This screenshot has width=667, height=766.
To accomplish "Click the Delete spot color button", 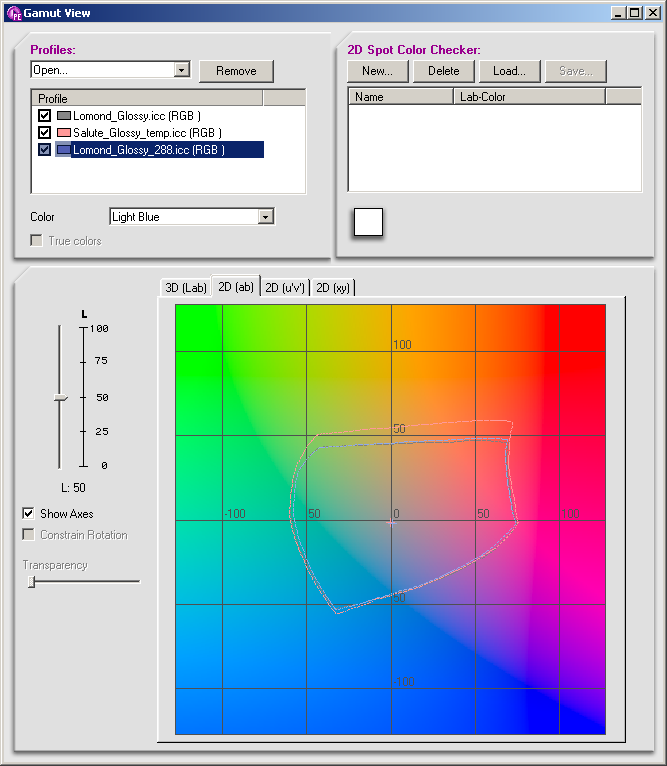I will click(x=444, y=71).
